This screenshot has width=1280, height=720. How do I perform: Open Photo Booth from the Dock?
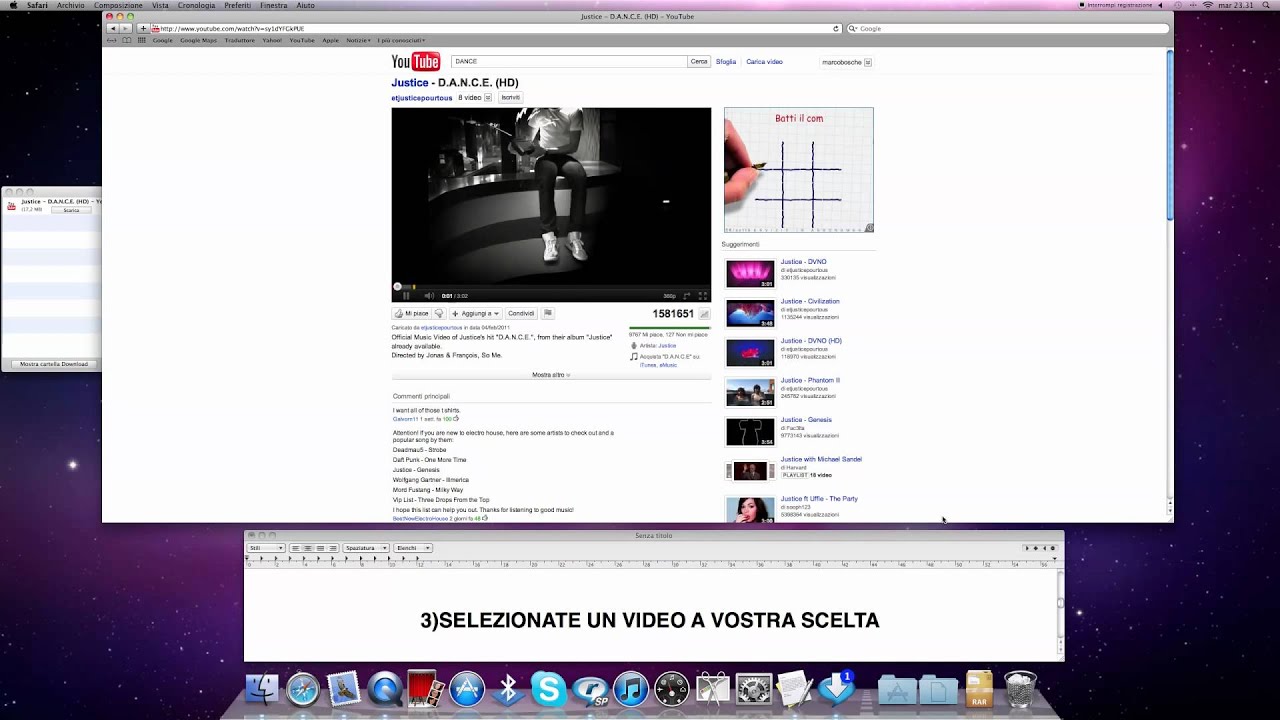[425, 689]
